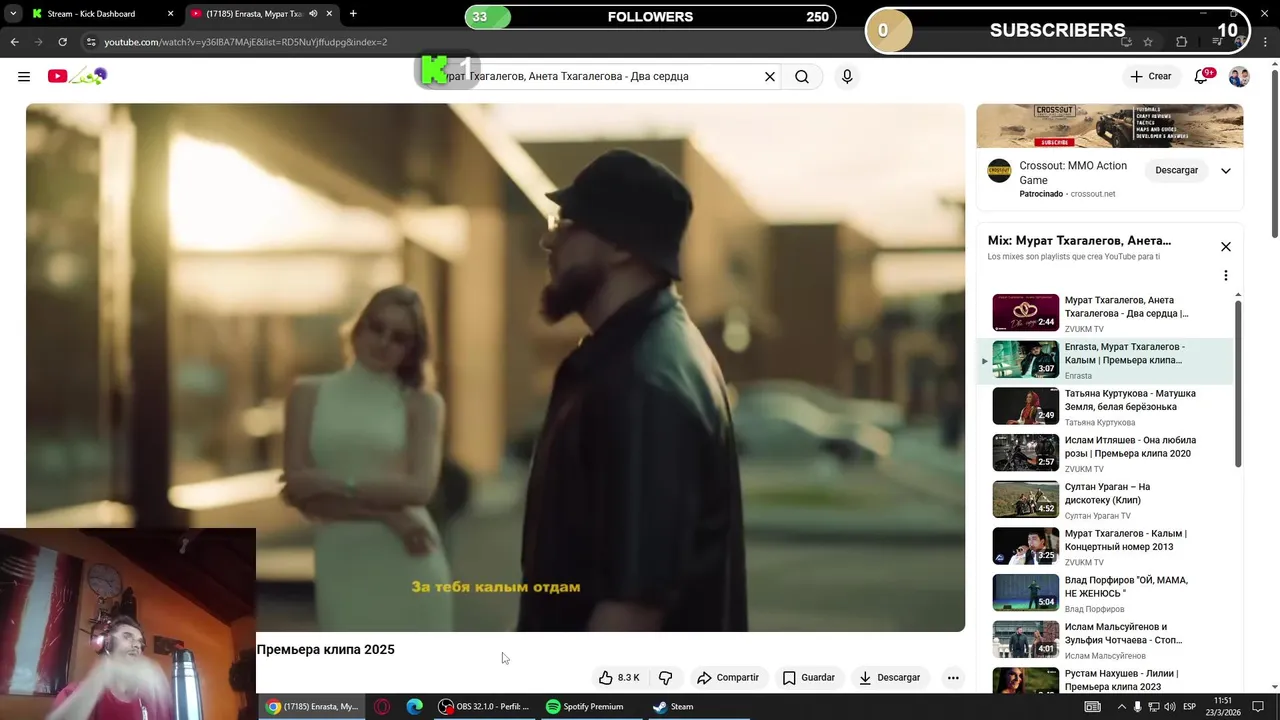Image resolution: width=1280 pixels, height=720 pixels.
Task: Switch to Enrasta YouTube browser tab
Action: click(248, 14)
